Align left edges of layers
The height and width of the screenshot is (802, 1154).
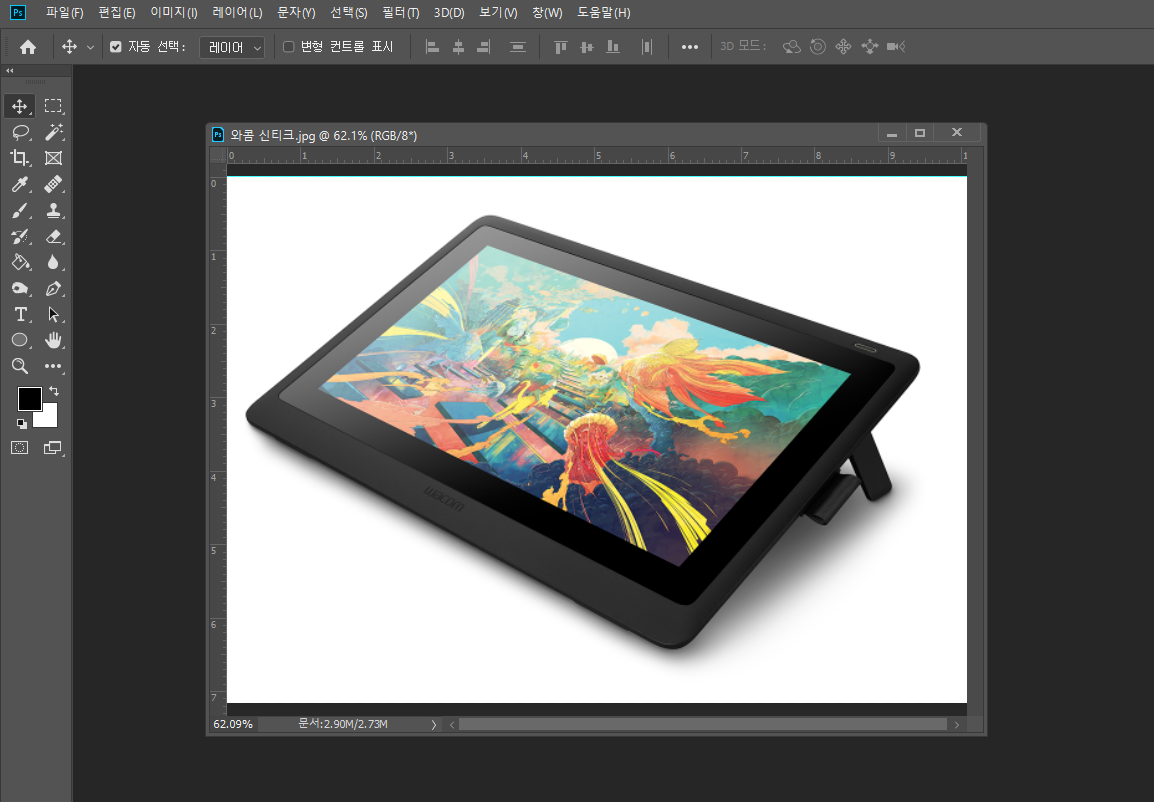coord(433,47)
